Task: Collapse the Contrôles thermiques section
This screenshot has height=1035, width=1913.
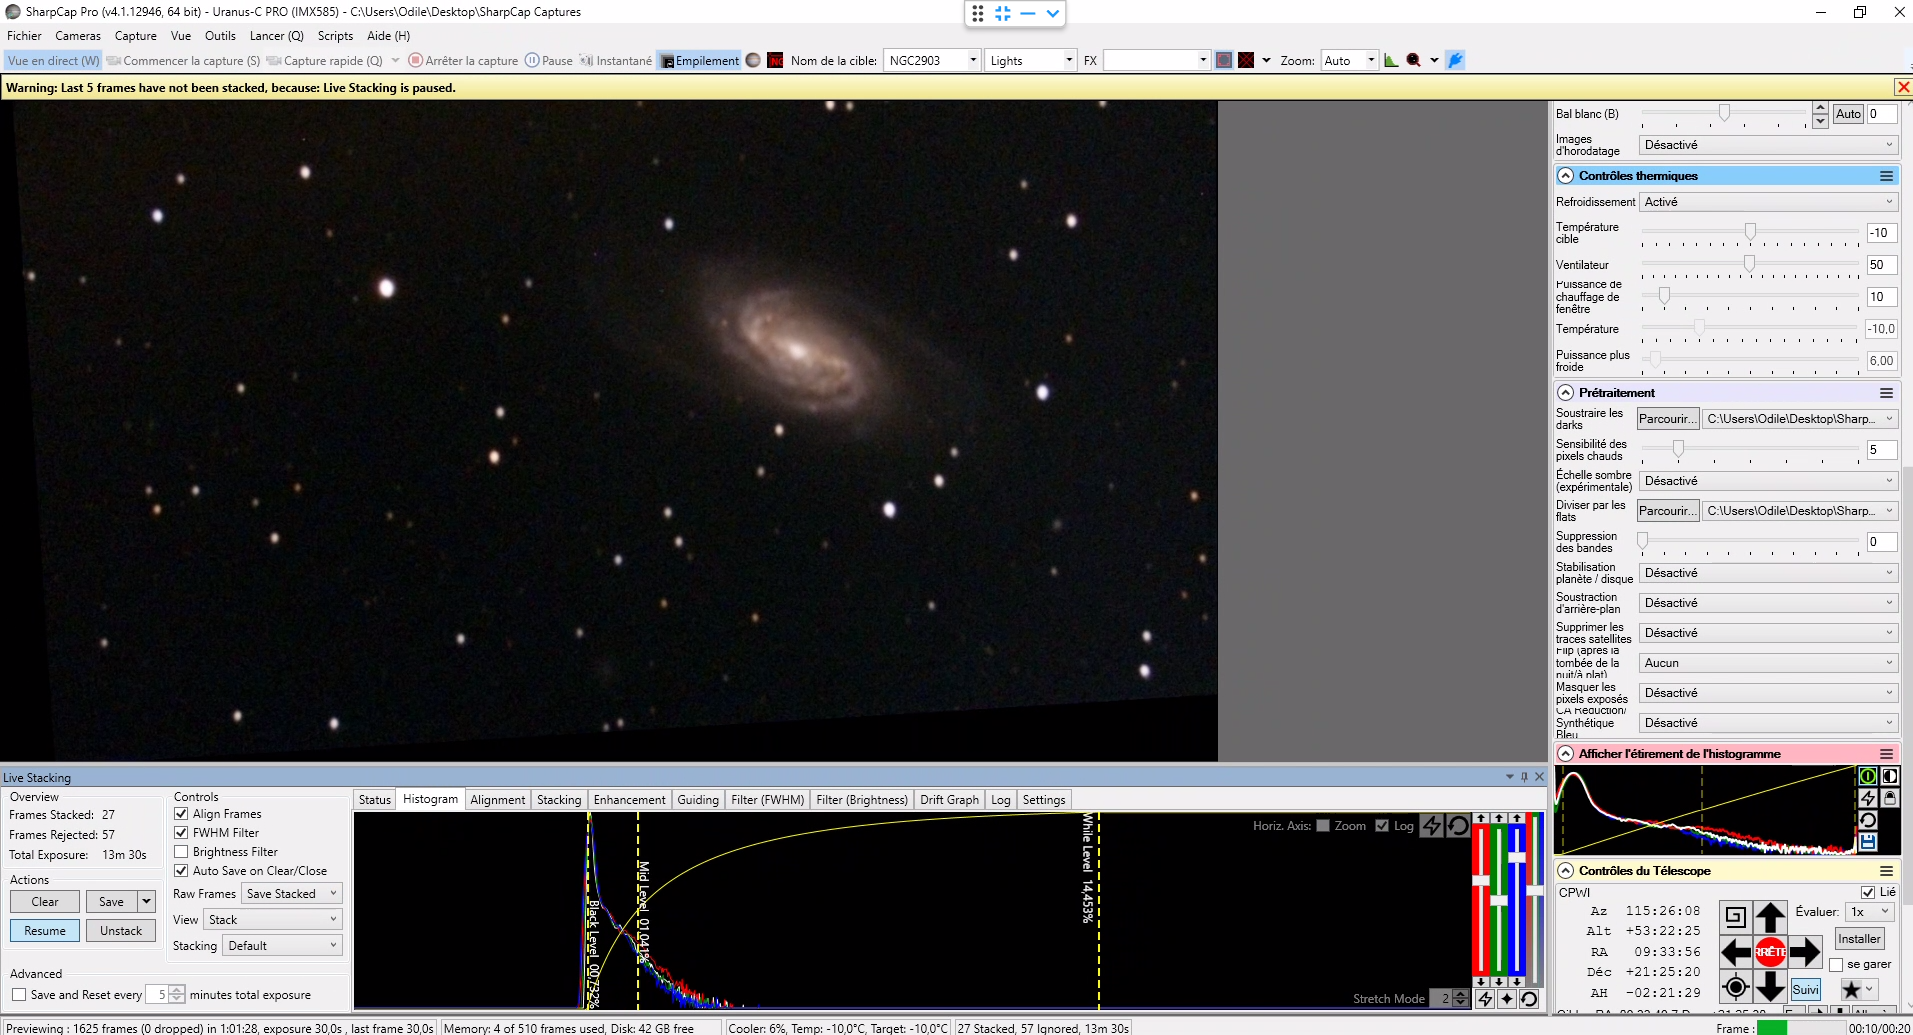Action: point(1566,176)
